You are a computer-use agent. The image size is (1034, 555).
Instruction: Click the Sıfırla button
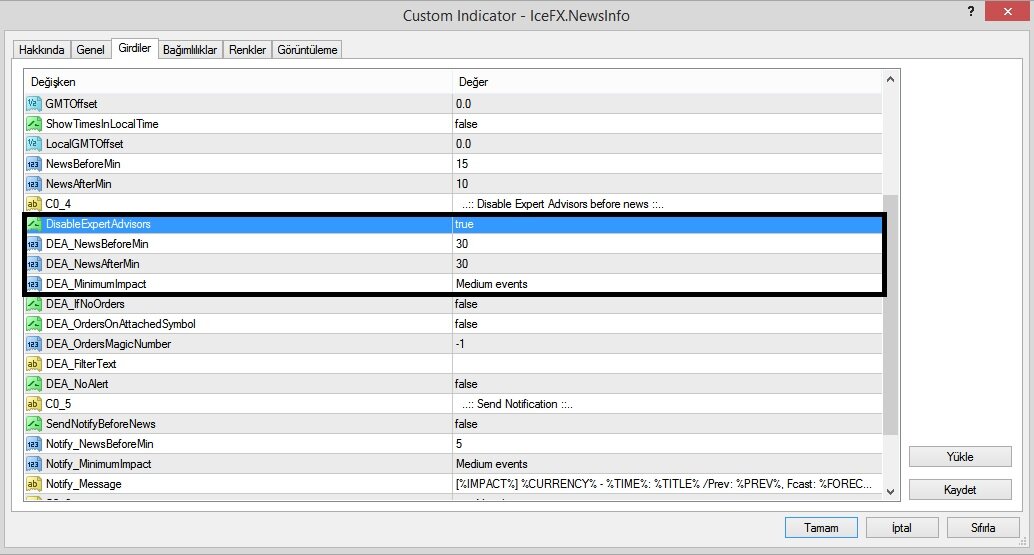tap(983, 528)
